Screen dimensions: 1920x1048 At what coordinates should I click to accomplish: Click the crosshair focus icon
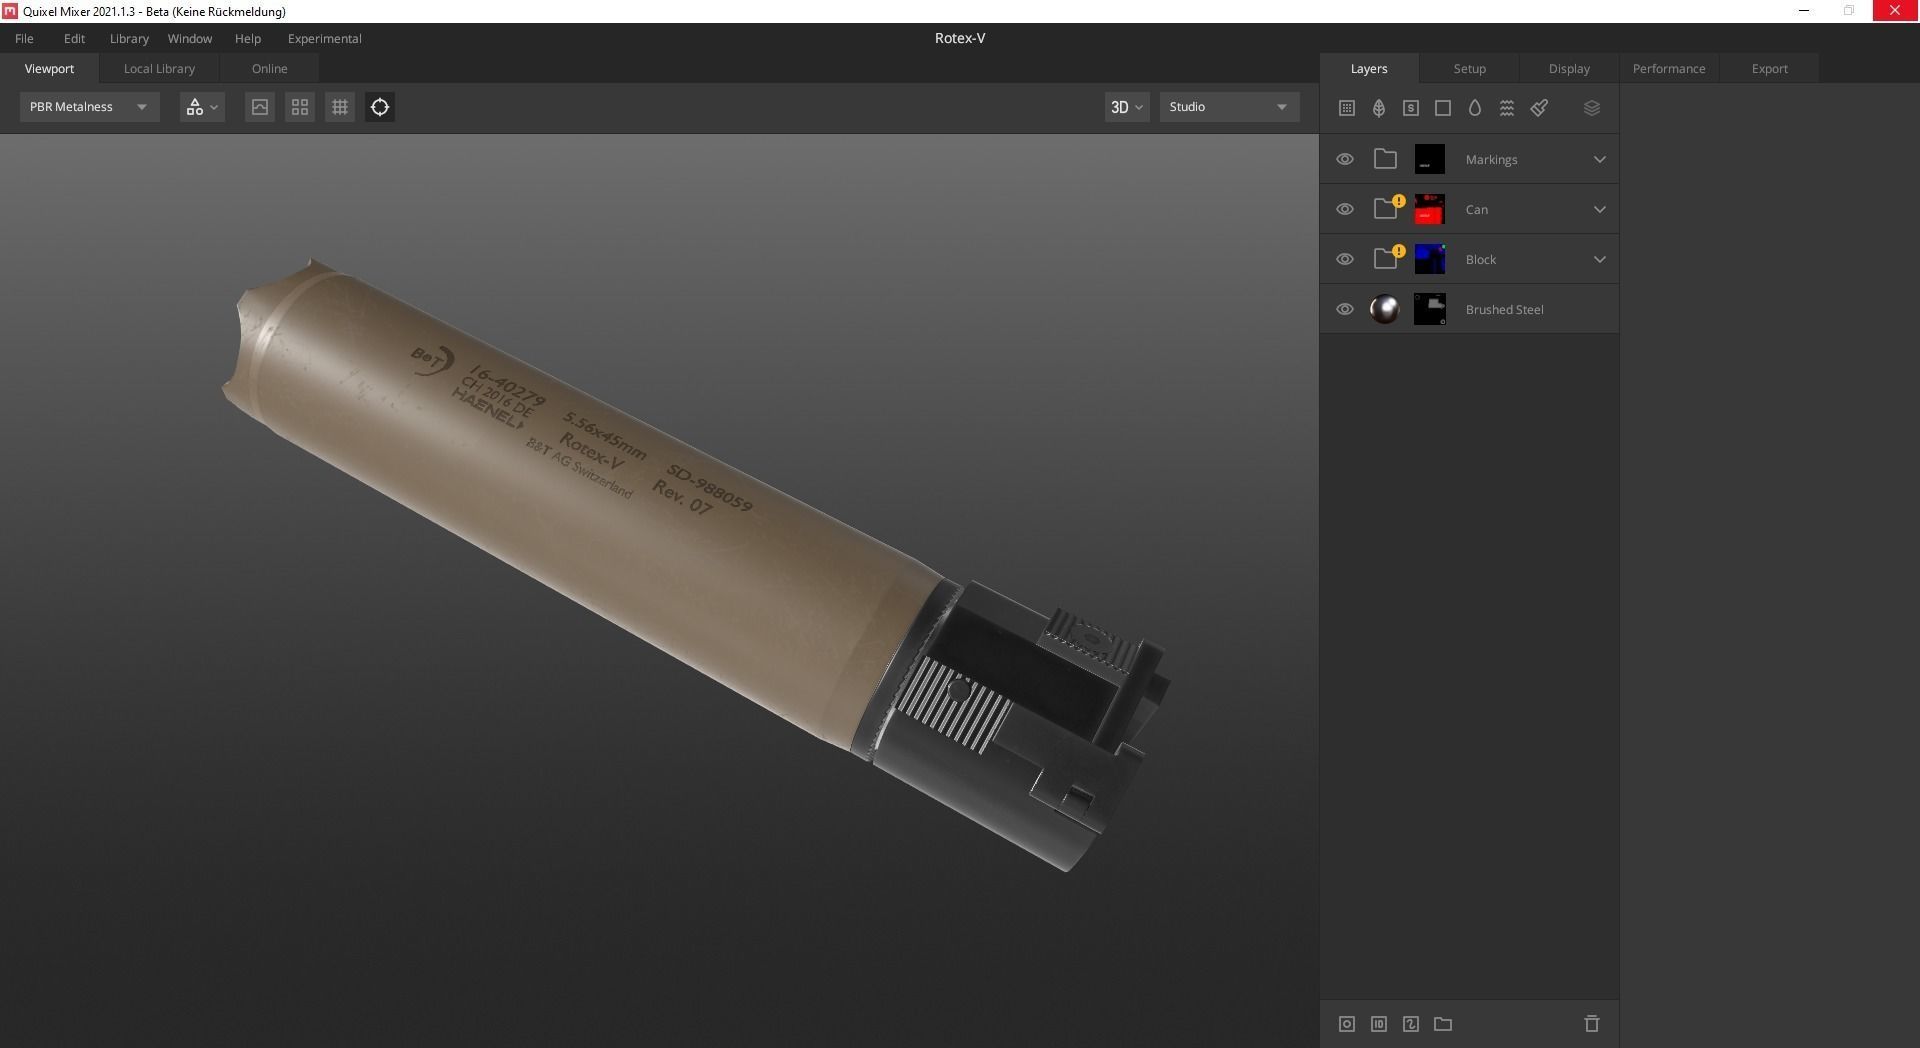coord(380,107)
